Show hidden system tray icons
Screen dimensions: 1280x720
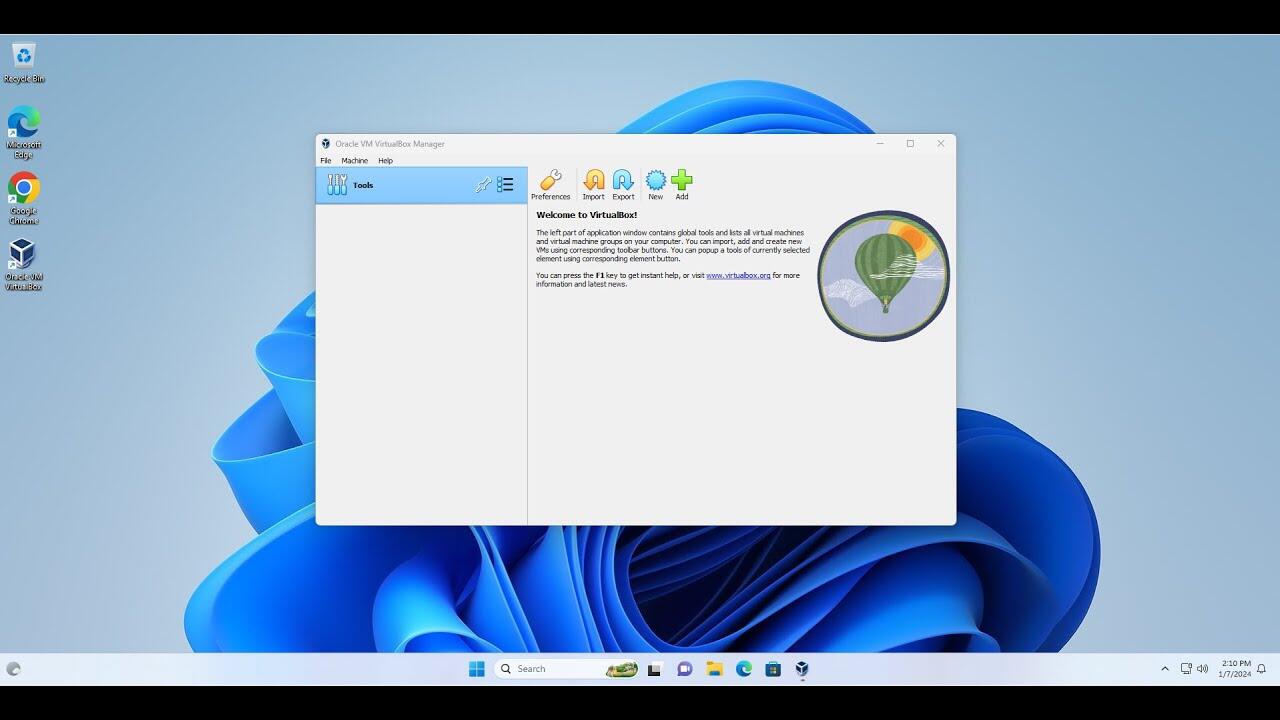1164,669
